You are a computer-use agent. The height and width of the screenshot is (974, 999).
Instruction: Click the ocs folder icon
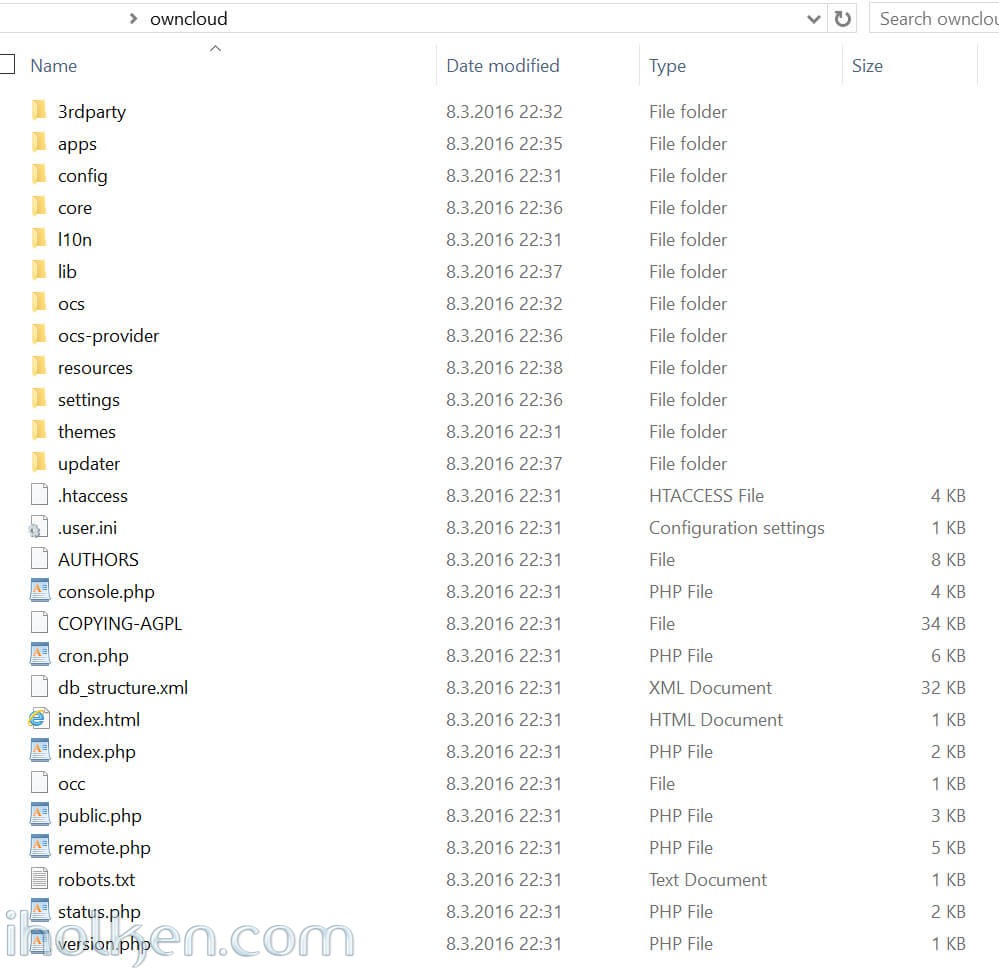point(39,303)
